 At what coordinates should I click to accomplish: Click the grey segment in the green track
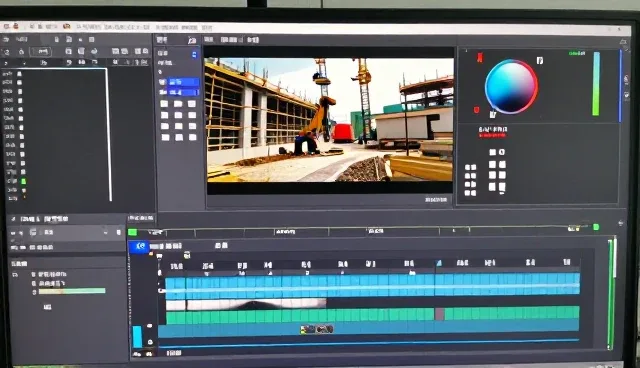pyautogui.click(x=440, y=314)
